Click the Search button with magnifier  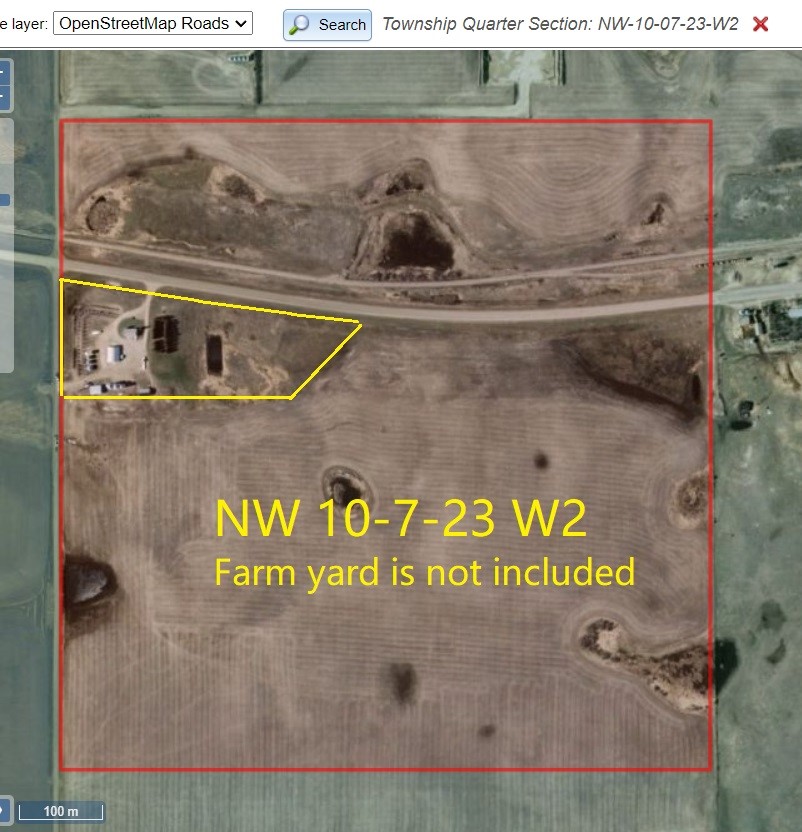(x=327, y=25)
